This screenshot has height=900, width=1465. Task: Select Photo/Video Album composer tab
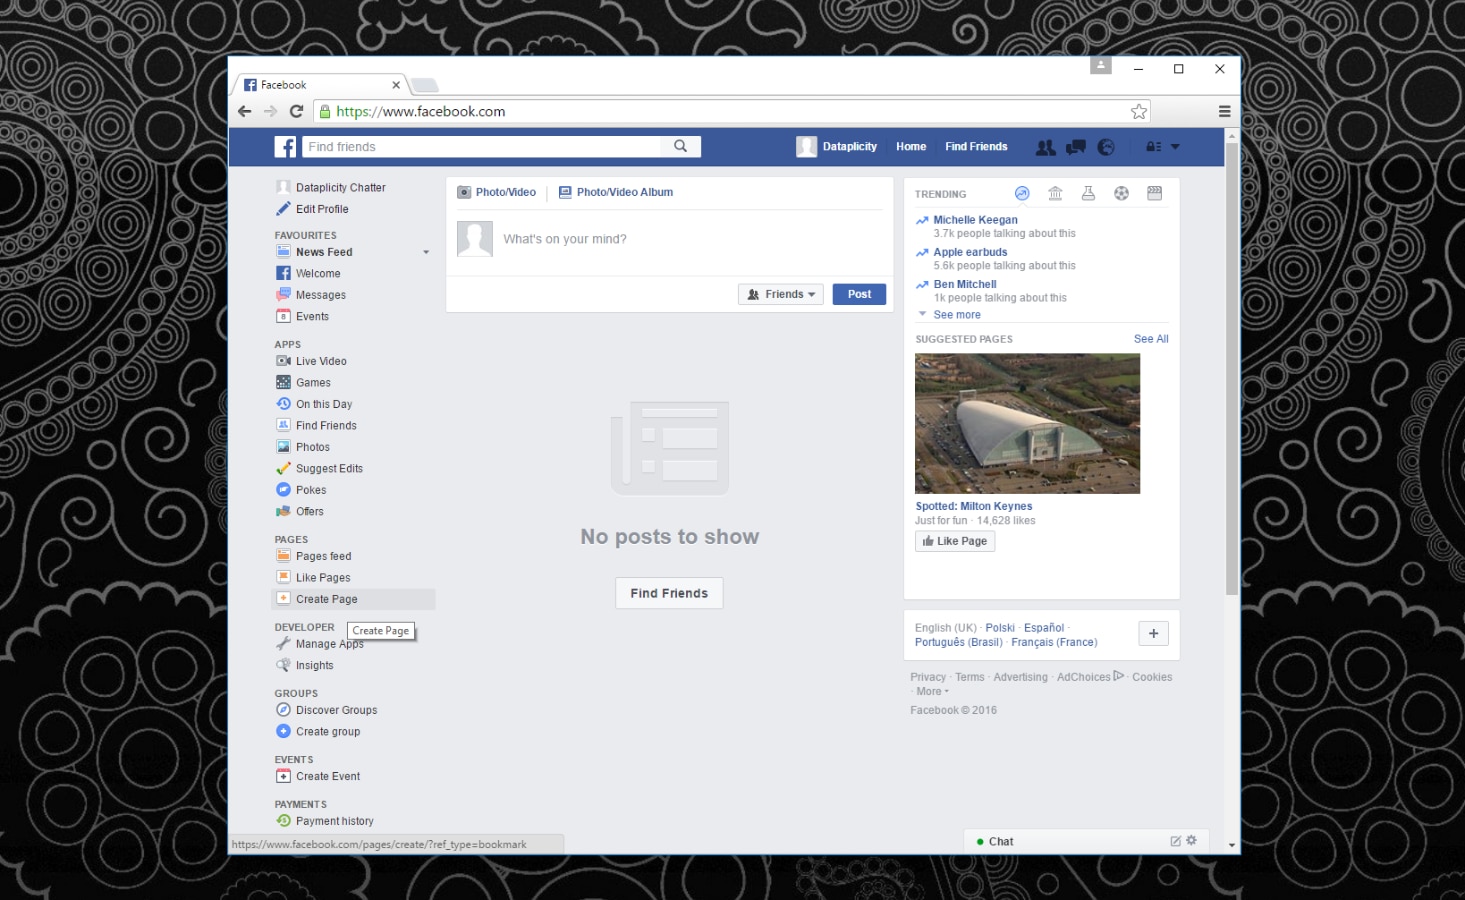point(616,192)
